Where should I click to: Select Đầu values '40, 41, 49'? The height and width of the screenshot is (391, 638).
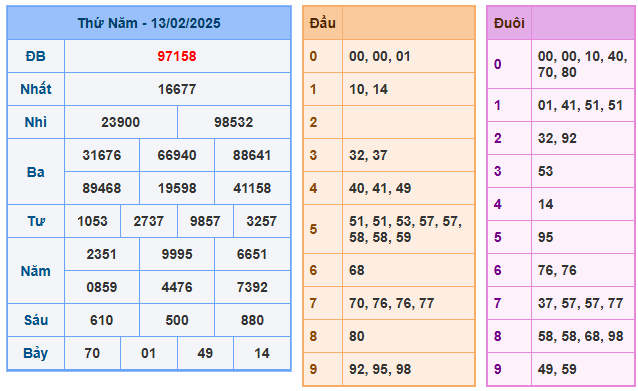tap(380, 188)
